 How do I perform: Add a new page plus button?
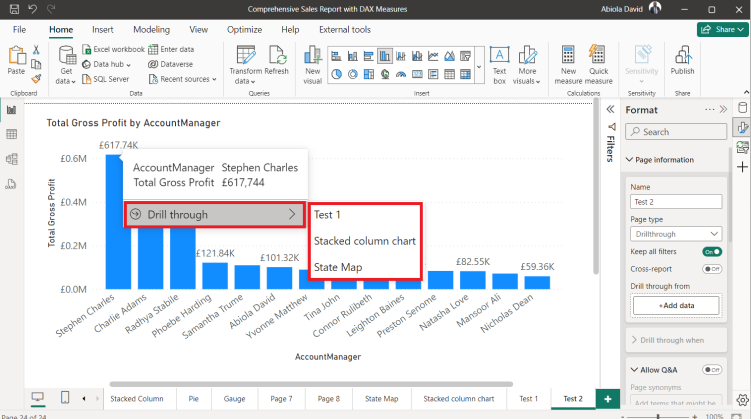608,399
